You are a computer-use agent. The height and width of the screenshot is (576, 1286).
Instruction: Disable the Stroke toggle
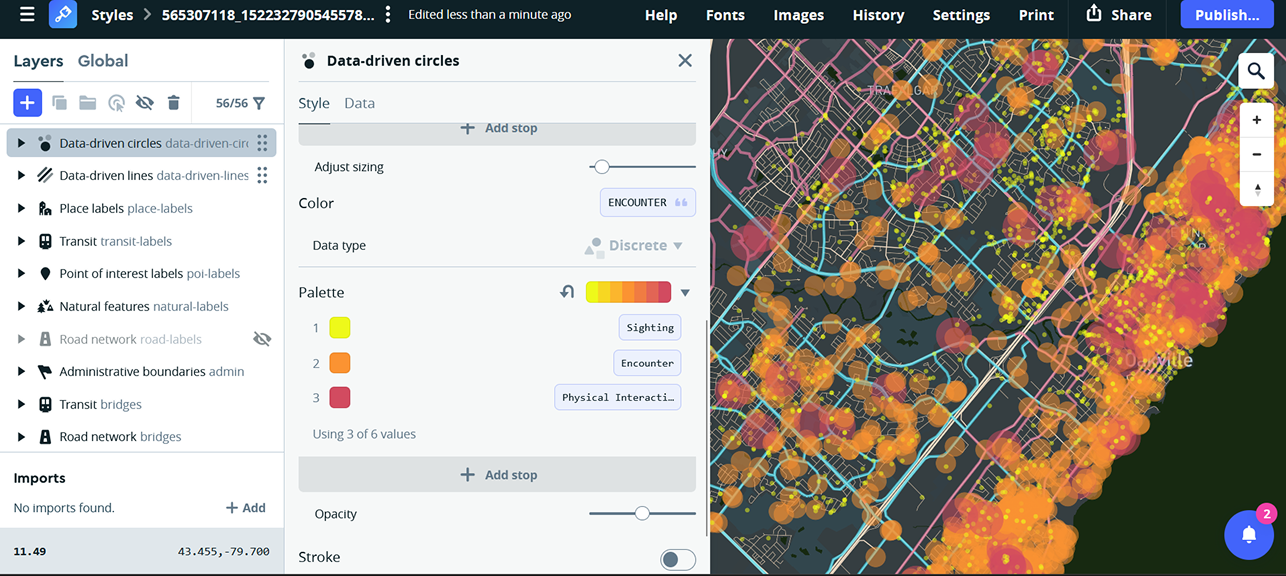tap(677, 559)
